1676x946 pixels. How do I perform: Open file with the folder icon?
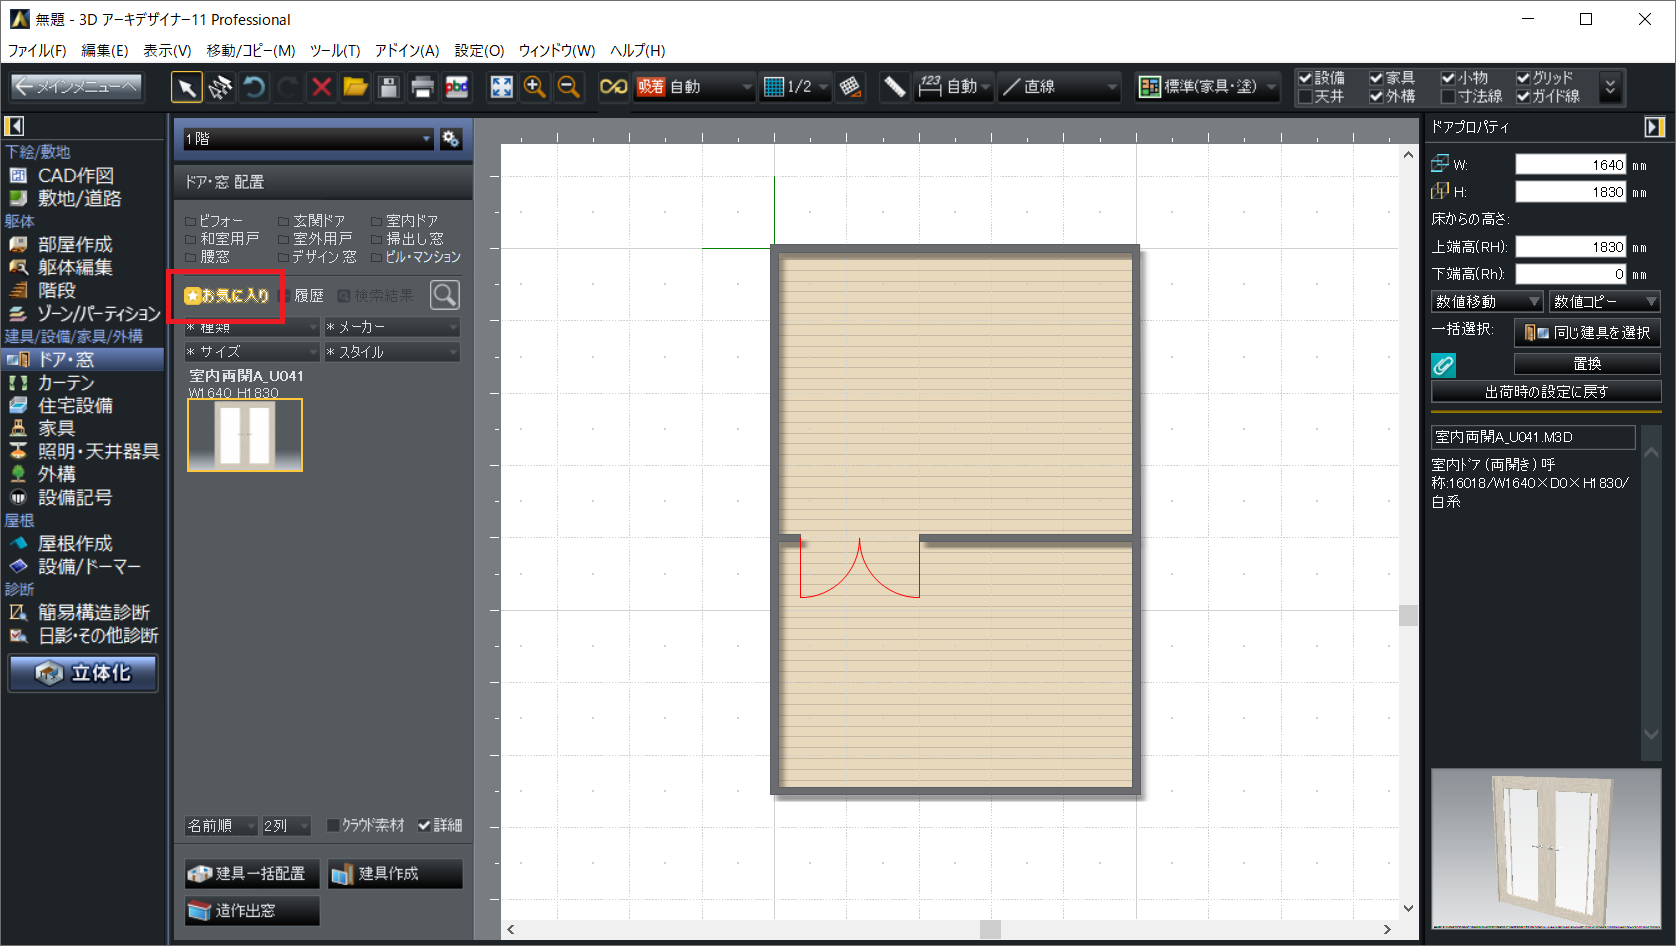tap(355, 88)
